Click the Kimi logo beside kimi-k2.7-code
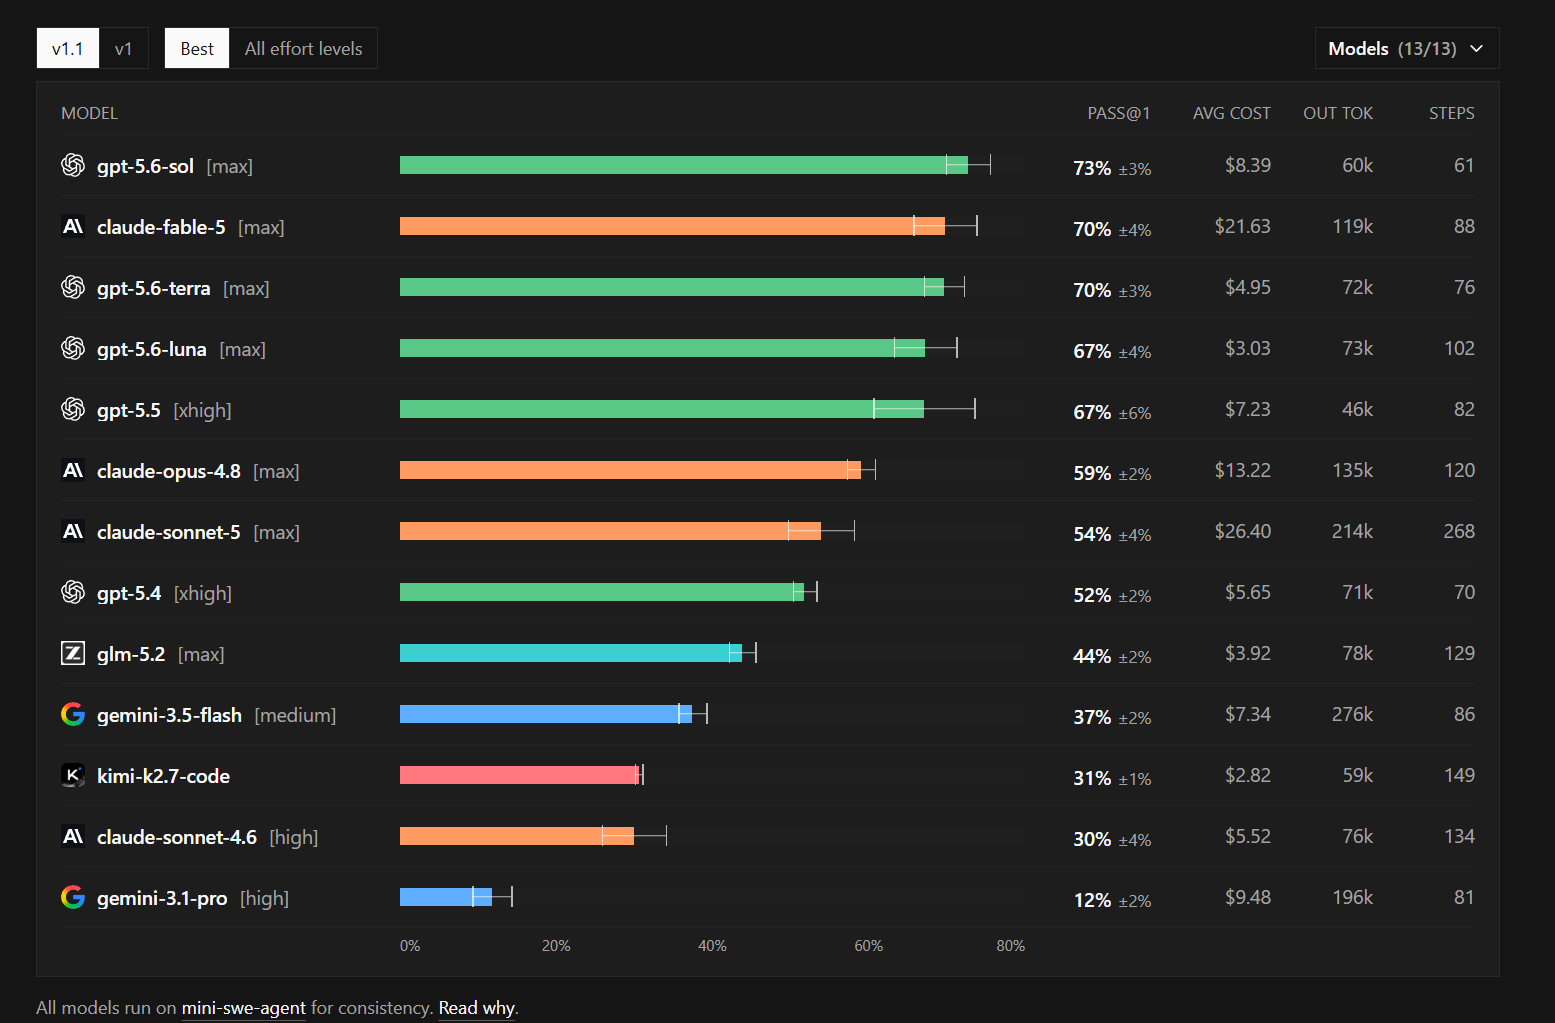This screenshot has width=1555, height=1023. coord(73,775)
